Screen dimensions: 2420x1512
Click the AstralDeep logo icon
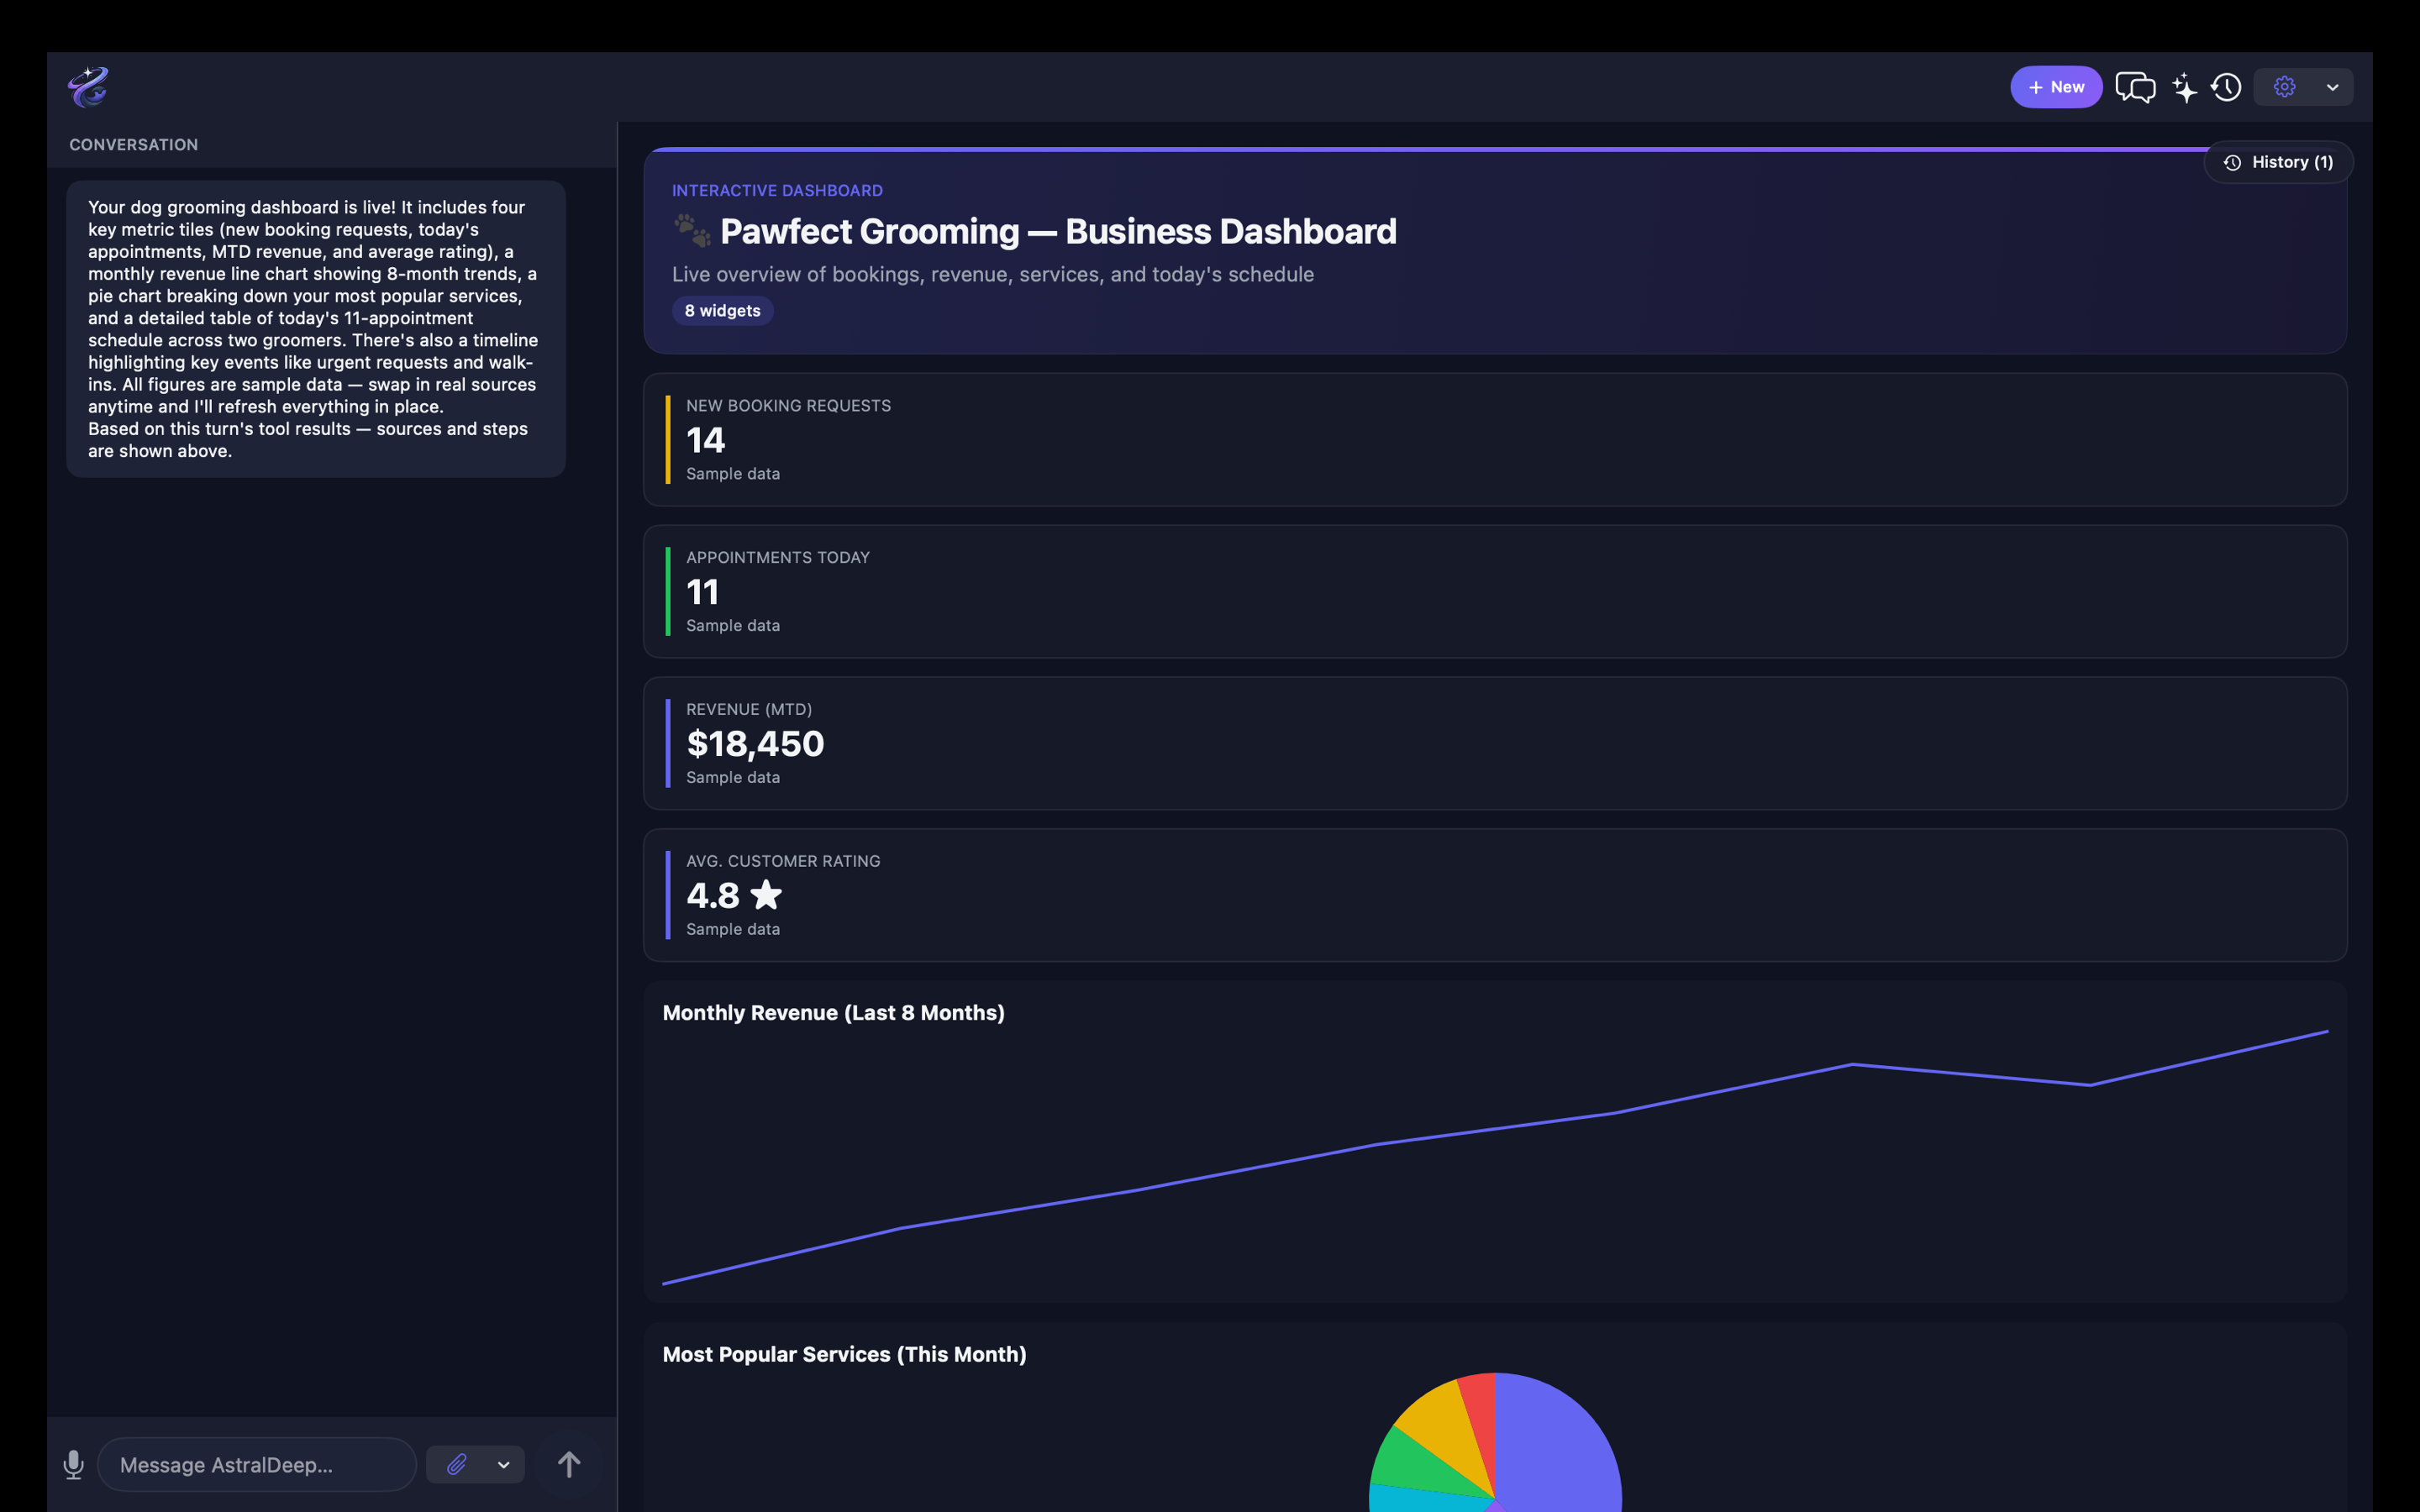(x=88, y=87)
